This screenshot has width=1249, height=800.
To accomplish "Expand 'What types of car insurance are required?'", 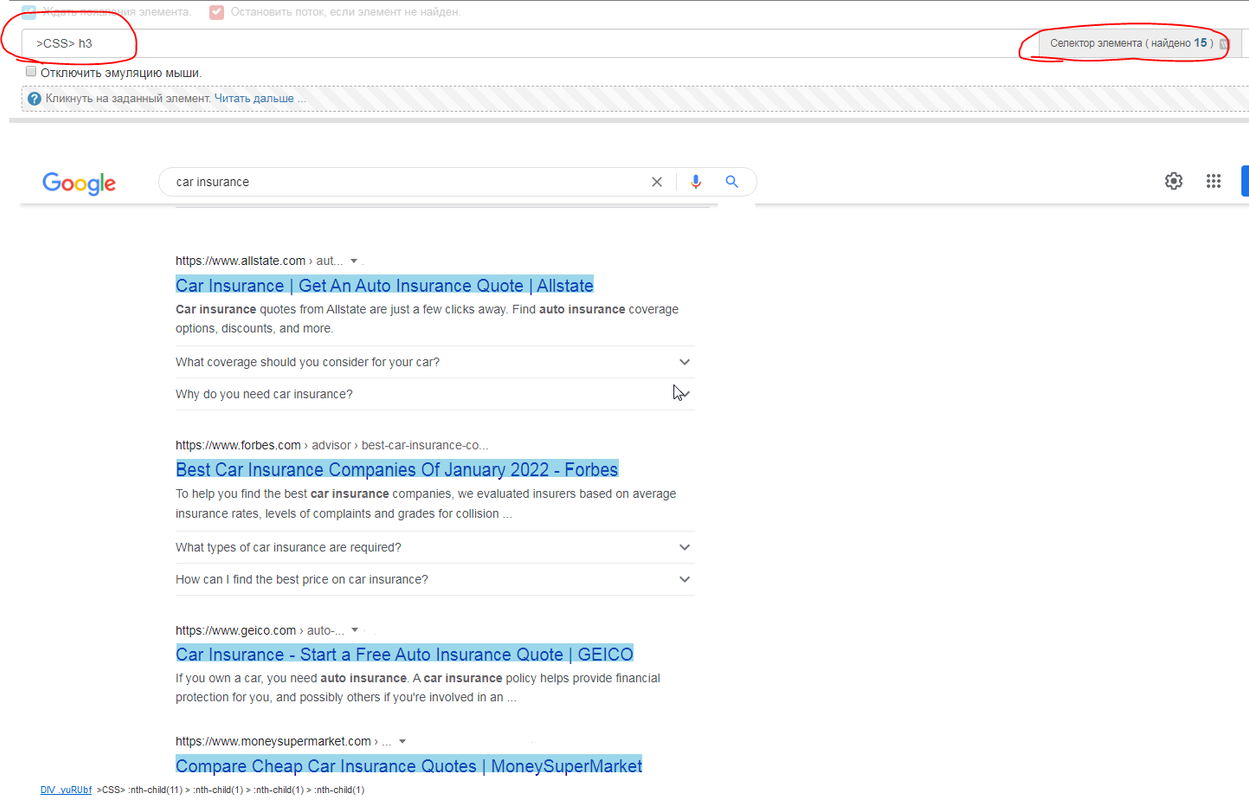I will pyautogui.click(x=435, y=547).
